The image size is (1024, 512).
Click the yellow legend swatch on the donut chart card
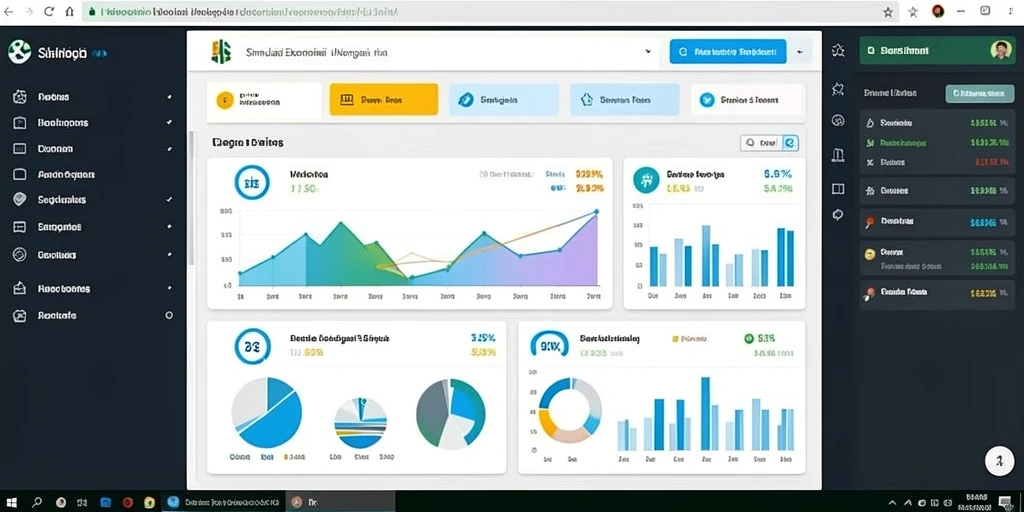coord(675,339)
